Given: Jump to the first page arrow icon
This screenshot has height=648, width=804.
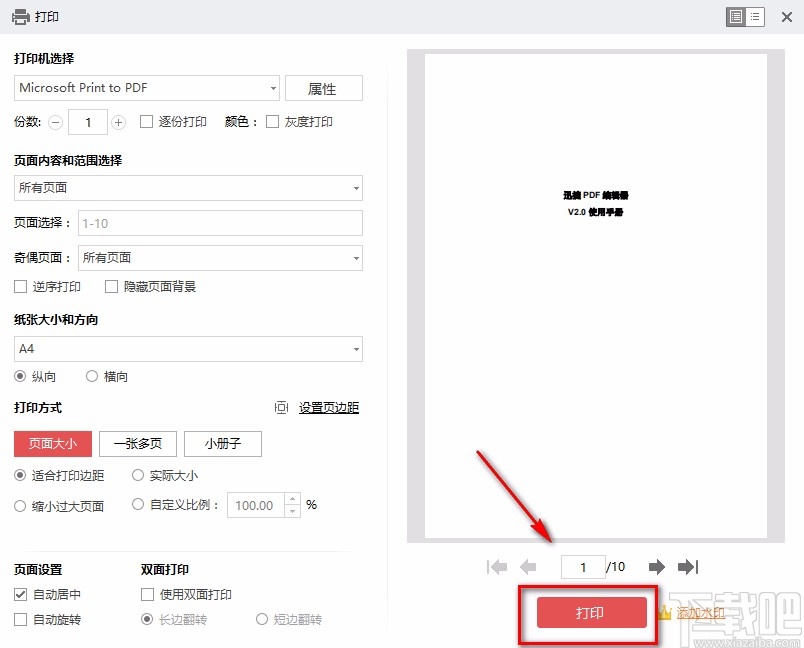Looking at the screenshot, I should tap(497, 567).
